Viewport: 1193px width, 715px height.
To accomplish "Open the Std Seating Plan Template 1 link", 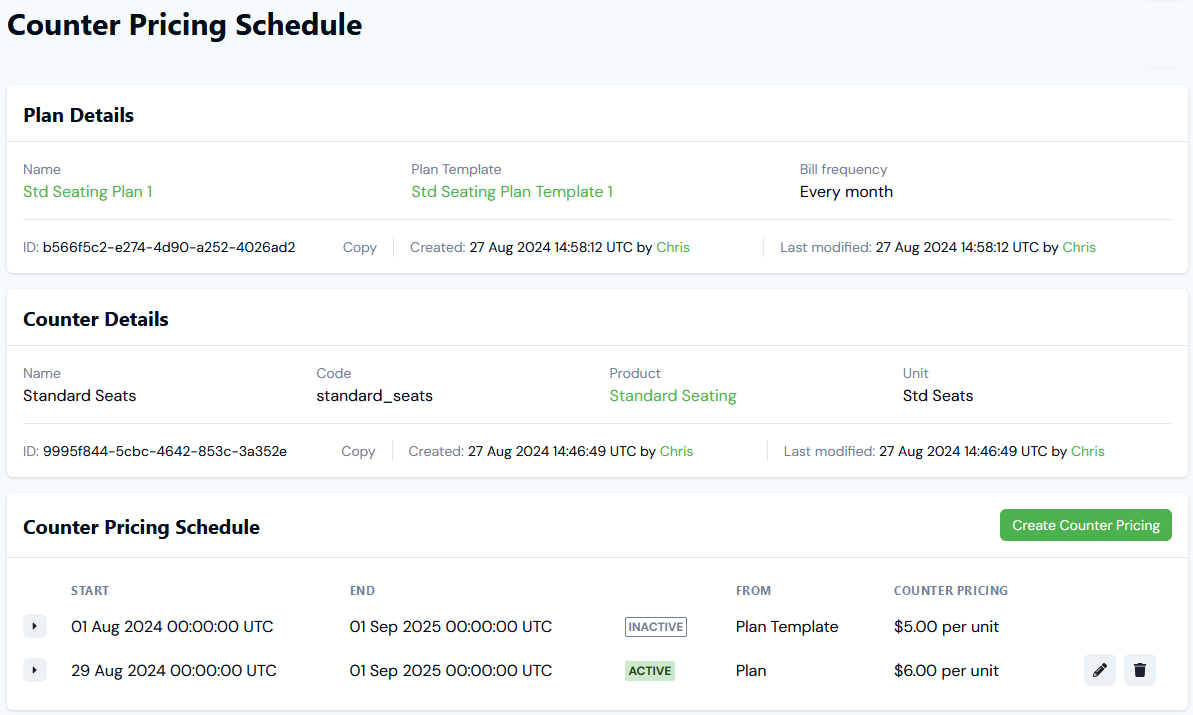I will click(512, 191).
